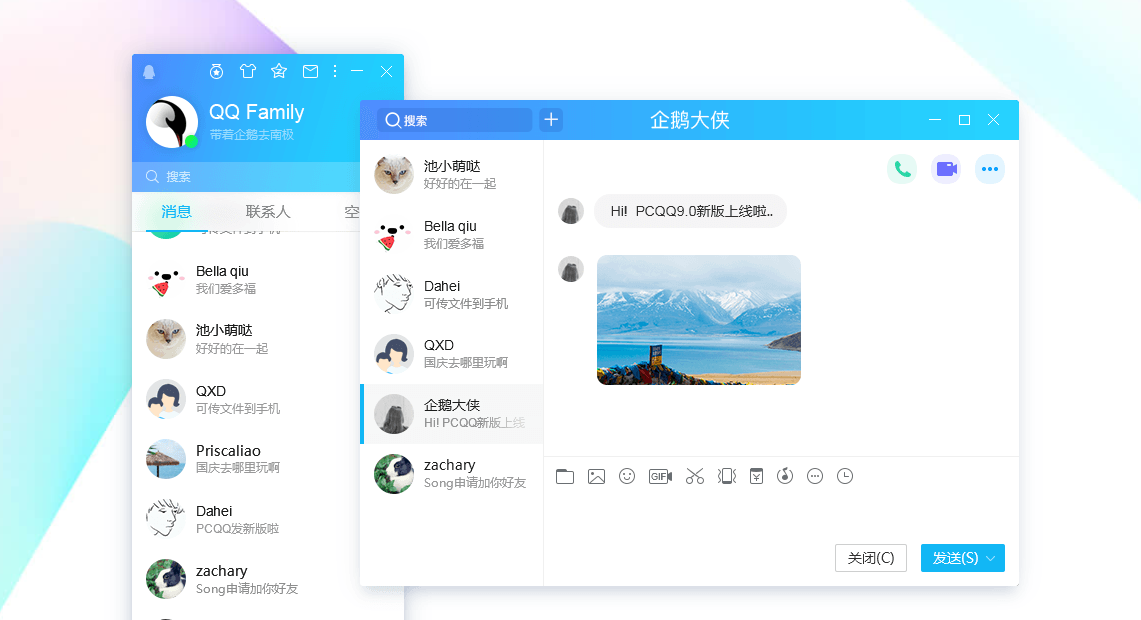
Task: Select Dahei in chat window sidebar
Action: [452, 294]
